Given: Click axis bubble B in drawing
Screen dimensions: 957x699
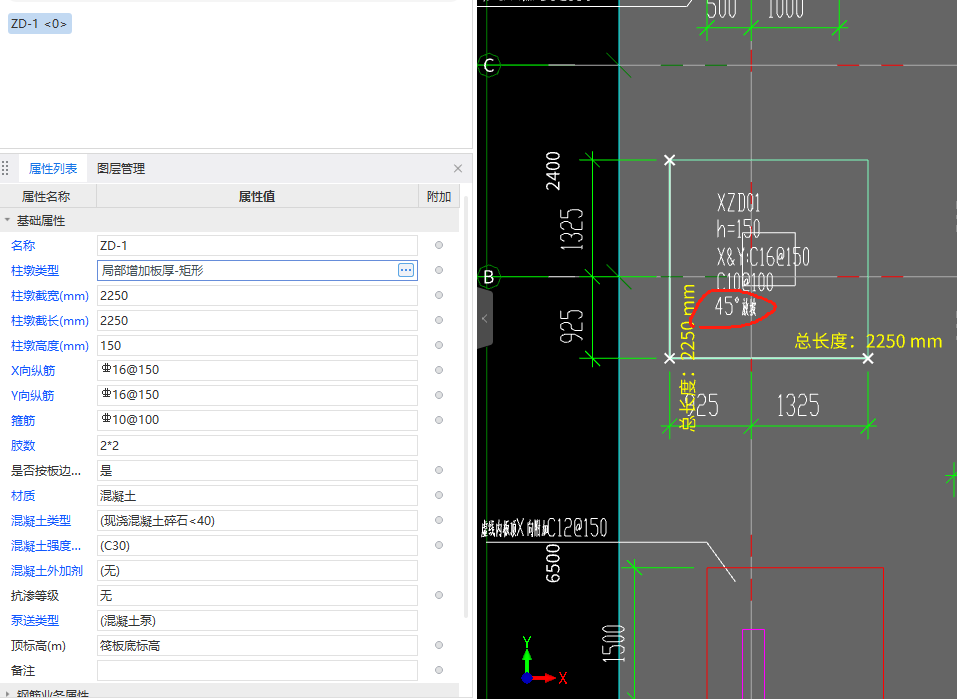Looking at the screenshot, I should click(489, 277).
